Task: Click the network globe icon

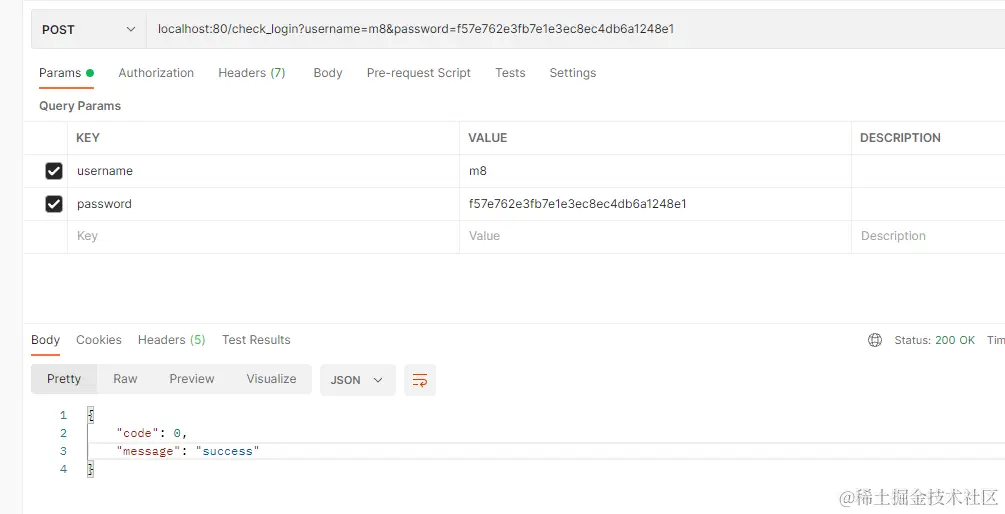Action: pos(875,340)
